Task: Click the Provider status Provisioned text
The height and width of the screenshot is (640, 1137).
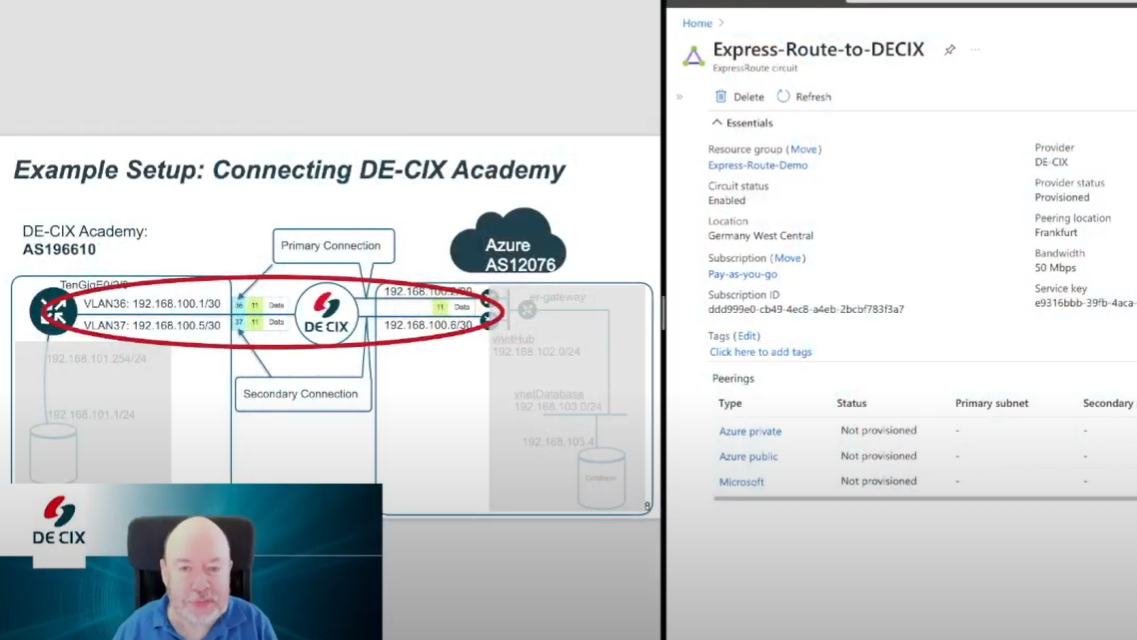Action: pyautogui.click(x=1062, y=198)
